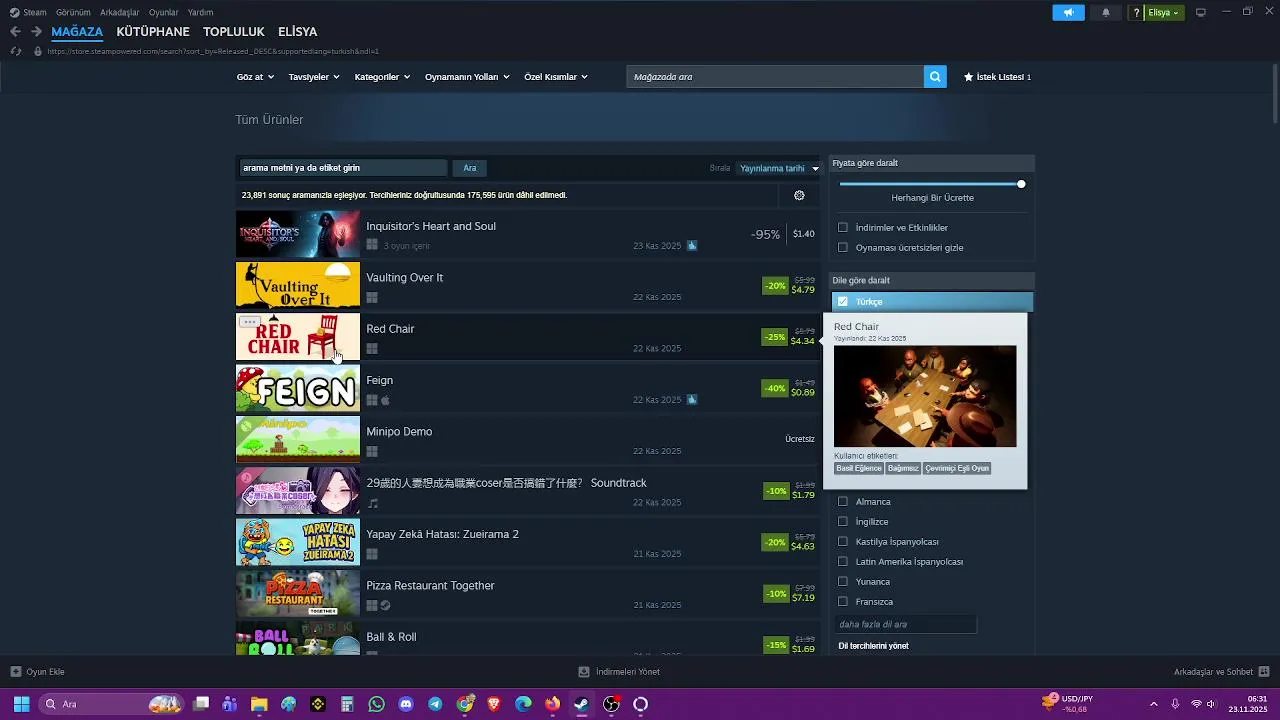Select the Yunanca language checkbox
Image resolution: width=1280 pixels, height=720 pixels.
tap(843, 581)
